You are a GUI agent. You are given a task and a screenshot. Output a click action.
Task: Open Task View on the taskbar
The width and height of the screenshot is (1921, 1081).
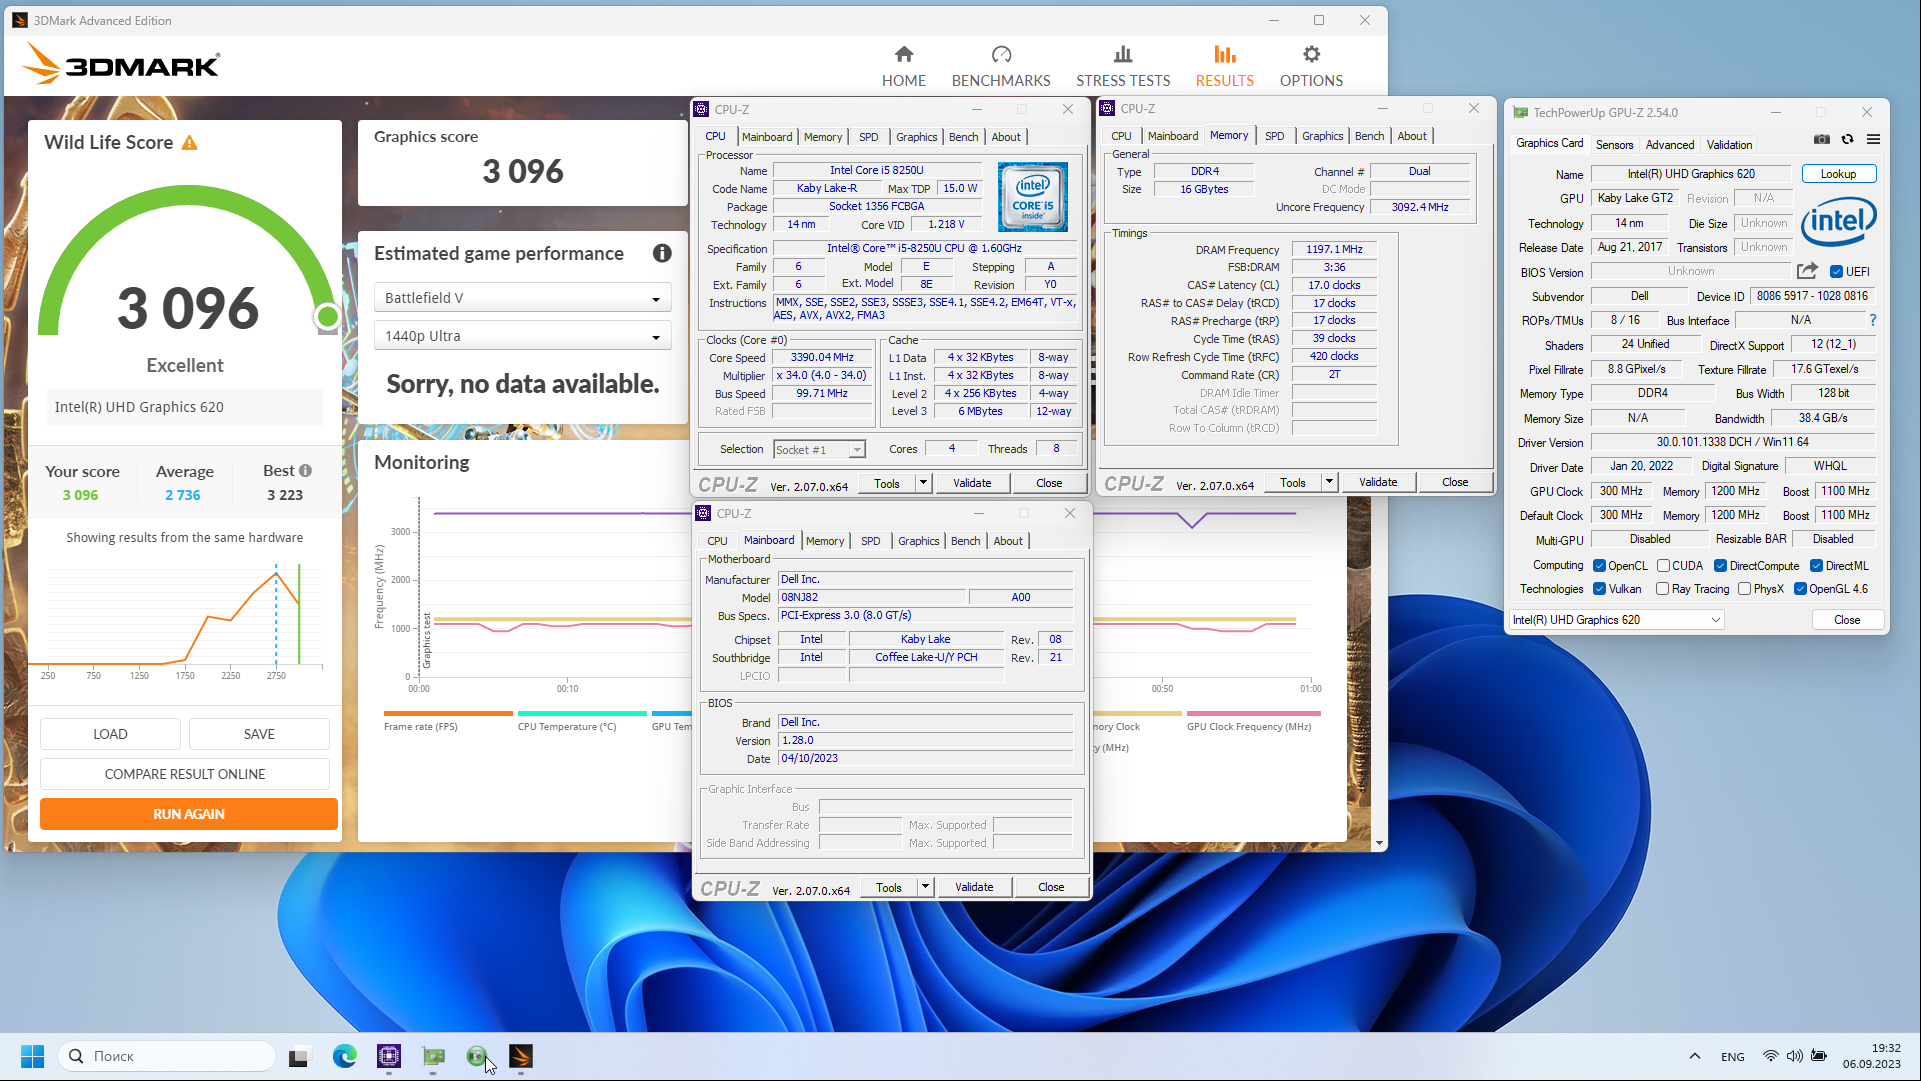tap(299, 1056)
